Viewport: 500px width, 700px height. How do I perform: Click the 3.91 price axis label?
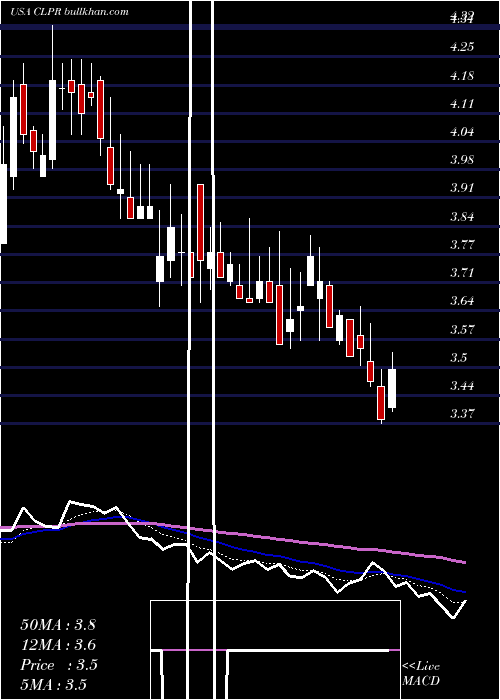pyautogui.click(x=462, y=188)
